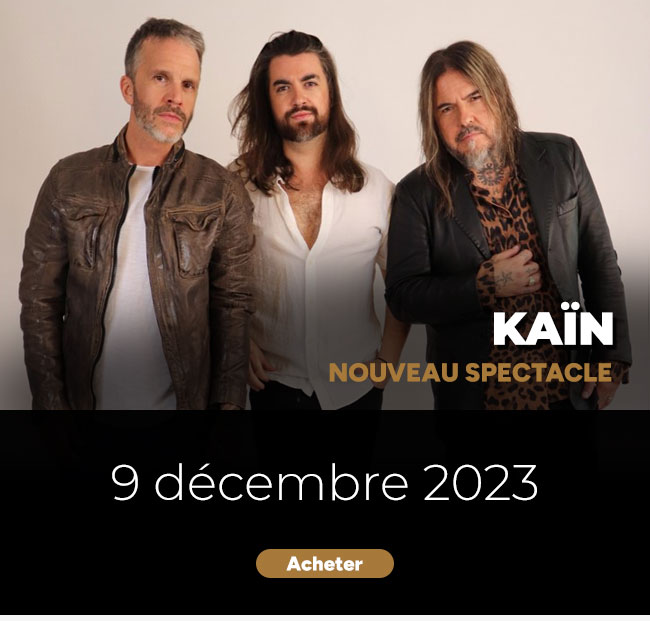Screen dimensions: 650x621
Task: Click the number 9 in the date
Action: pos(125,483)
